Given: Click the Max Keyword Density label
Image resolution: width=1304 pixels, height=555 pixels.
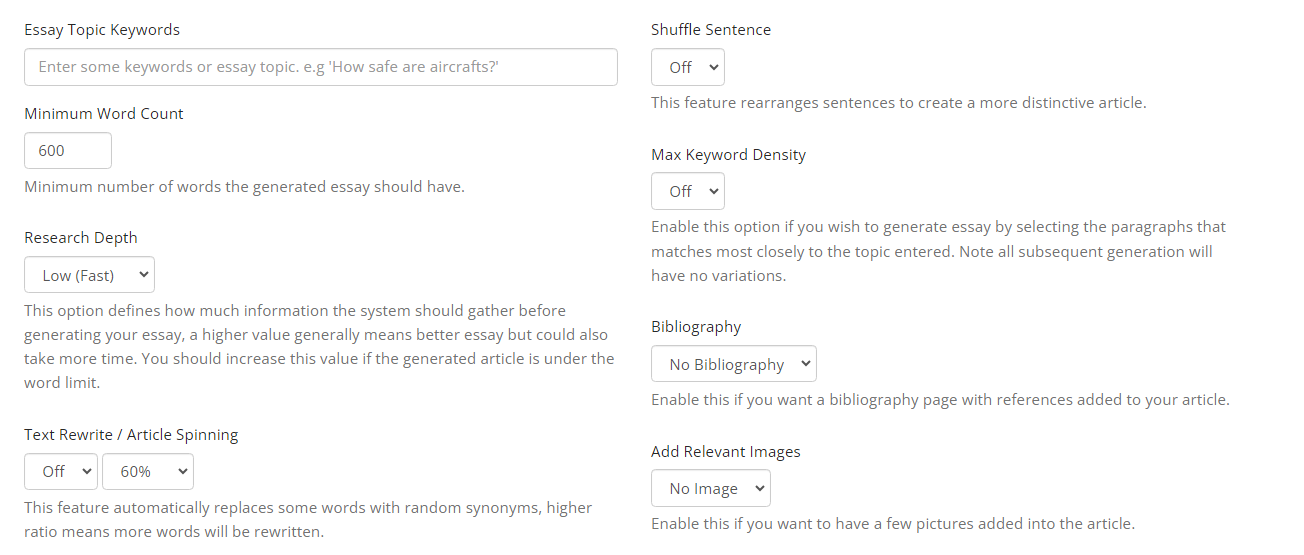Looking at the screenshot, I should [728, 155].
